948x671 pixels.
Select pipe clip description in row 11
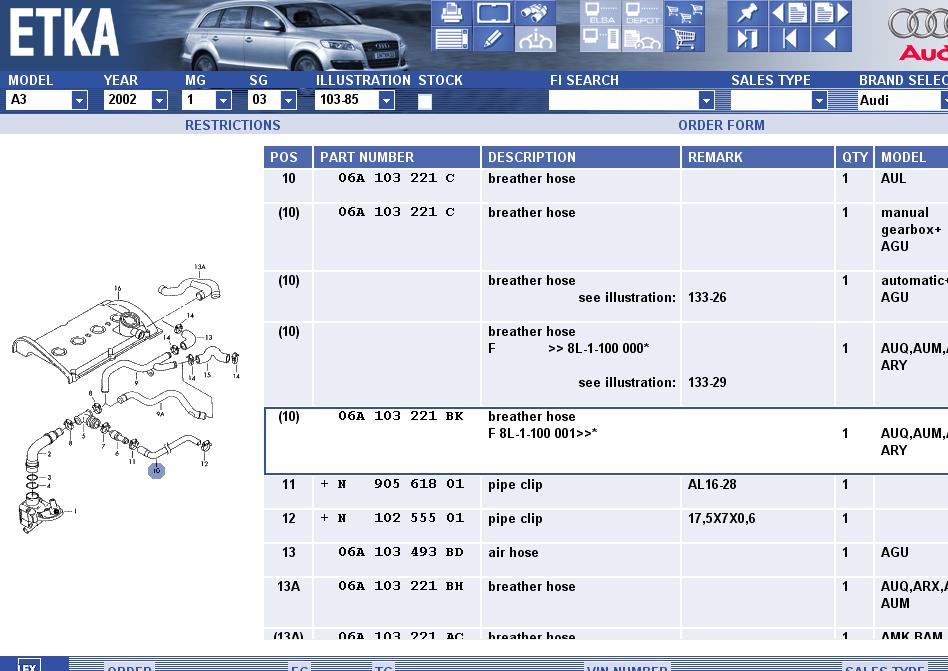[x=515, y=485]
